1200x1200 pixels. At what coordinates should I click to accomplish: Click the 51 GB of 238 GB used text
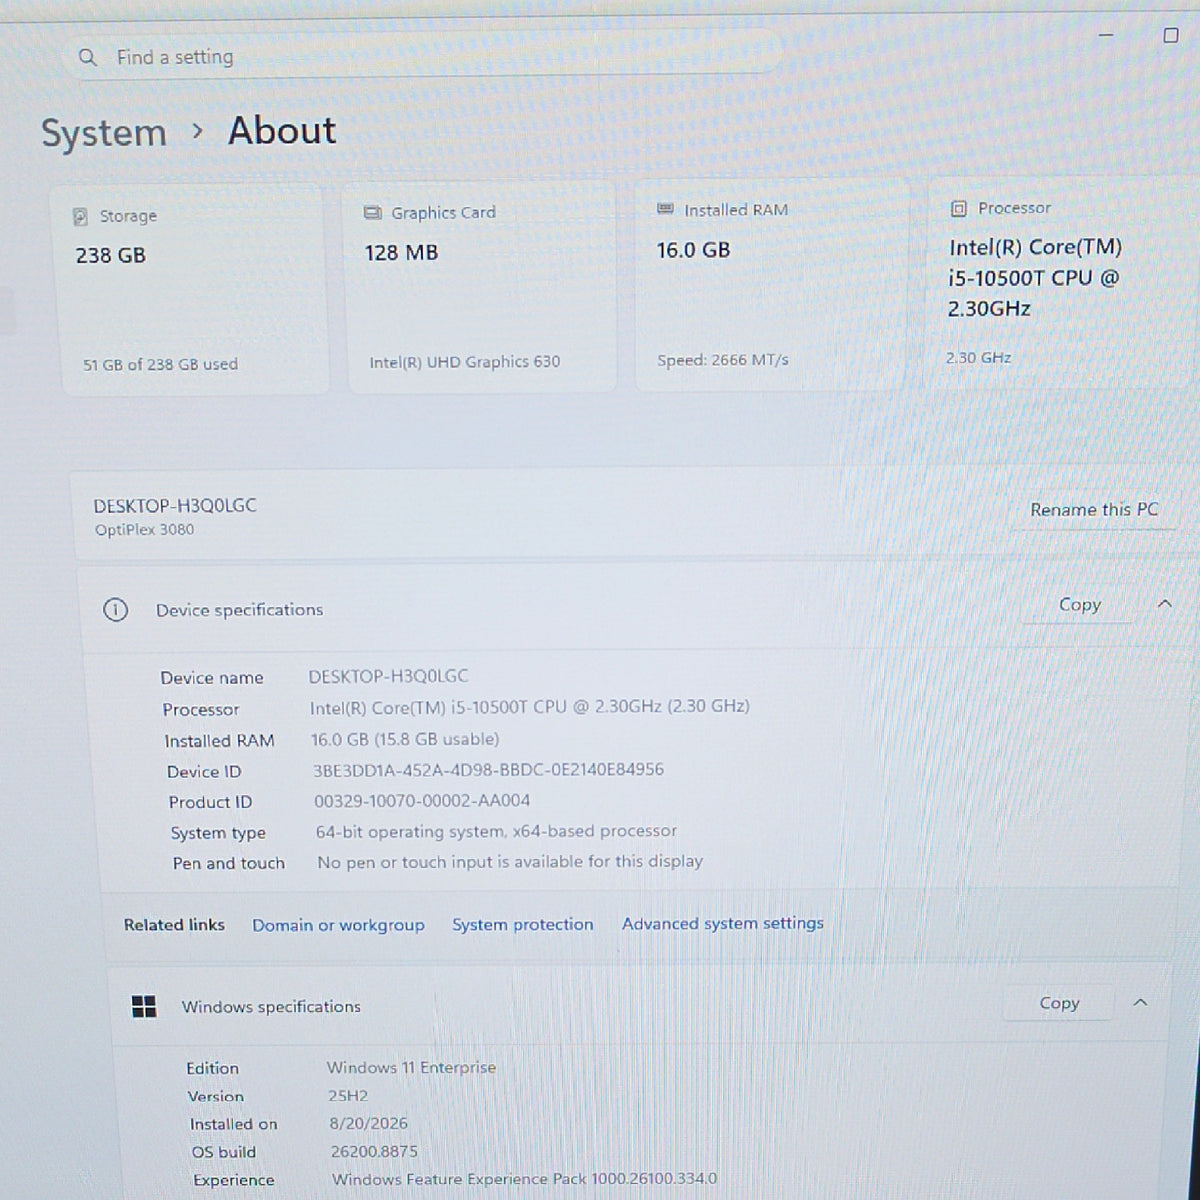point(160,365)
